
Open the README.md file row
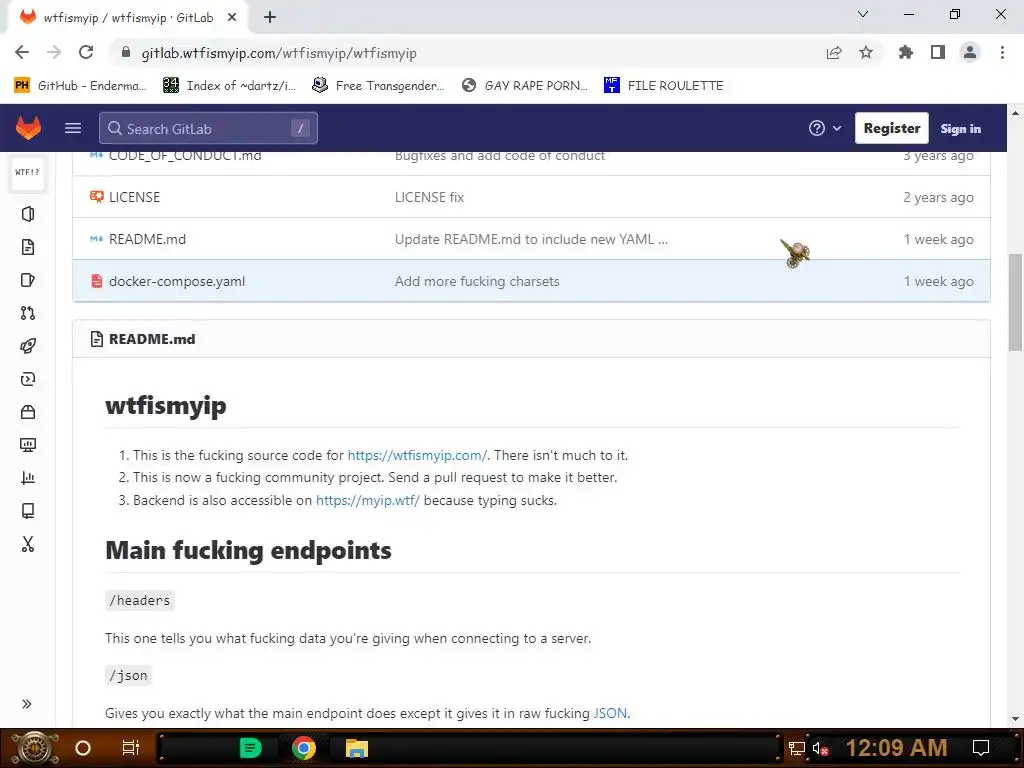coord(531,239)
